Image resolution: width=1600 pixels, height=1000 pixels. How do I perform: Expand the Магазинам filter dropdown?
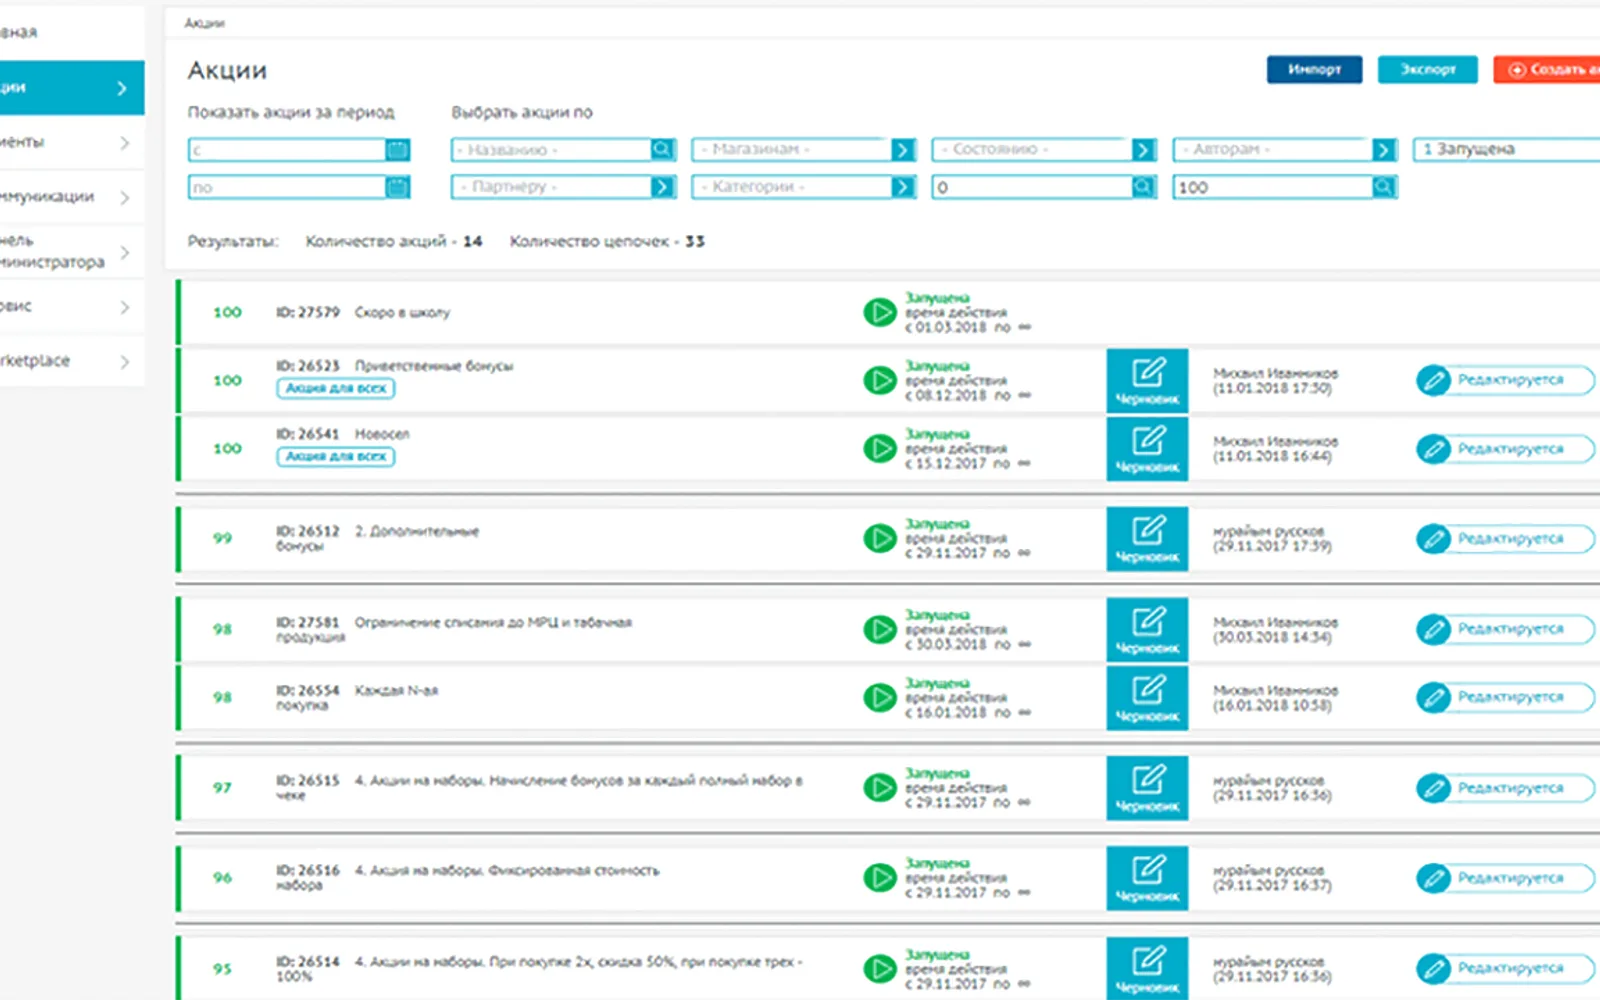(x=903, y=150)
